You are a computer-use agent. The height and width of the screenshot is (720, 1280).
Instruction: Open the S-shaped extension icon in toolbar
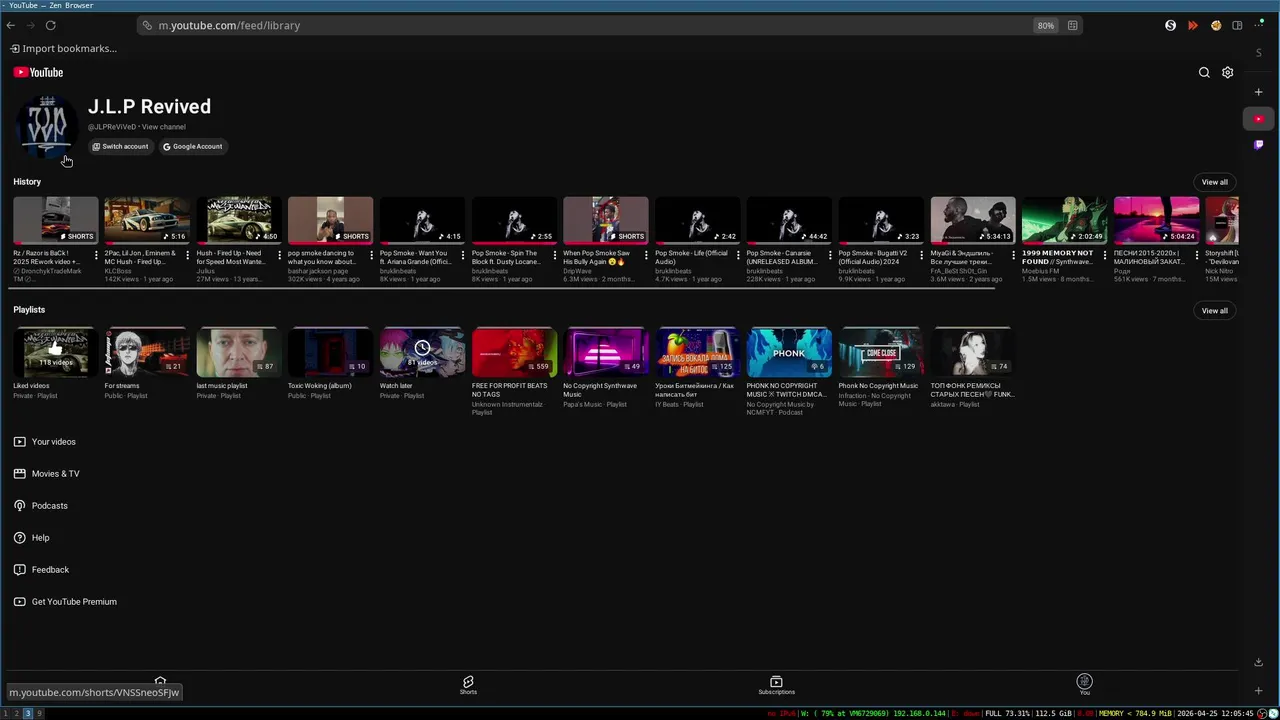(x=1170, y=25)
